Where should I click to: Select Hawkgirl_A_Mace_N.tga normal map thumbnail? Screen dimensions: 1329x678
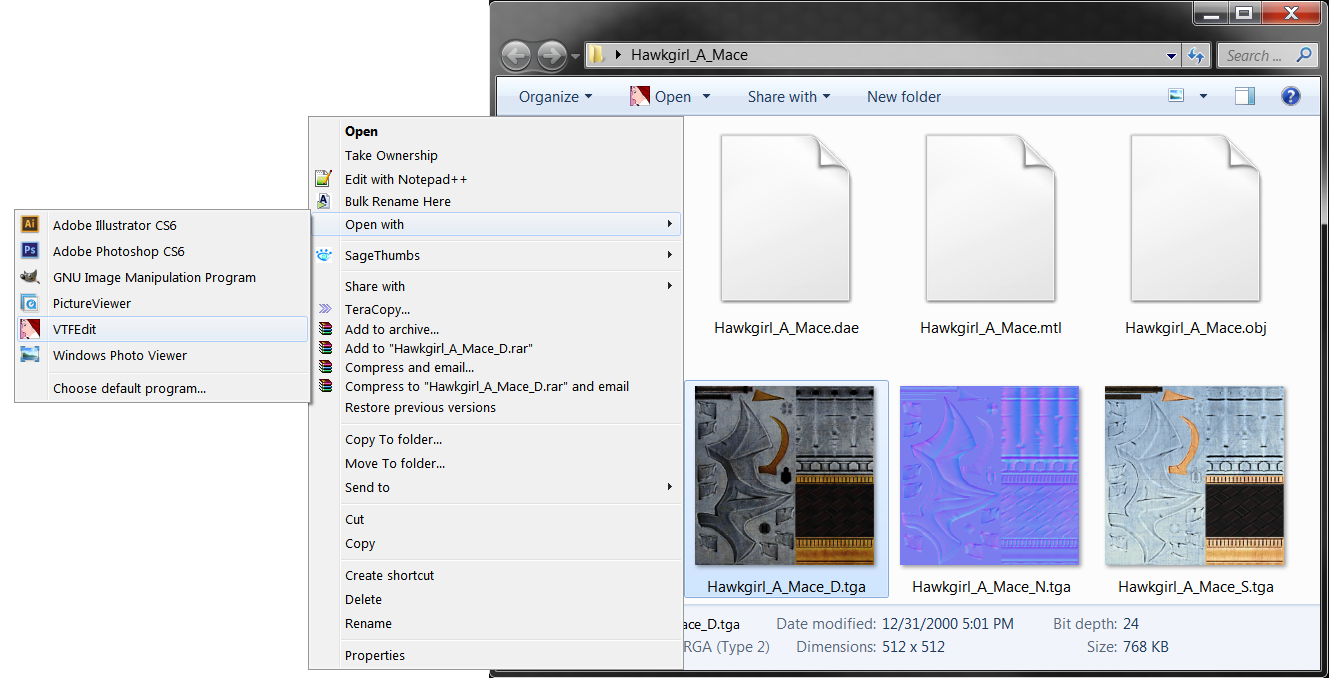tap(990, 476)
